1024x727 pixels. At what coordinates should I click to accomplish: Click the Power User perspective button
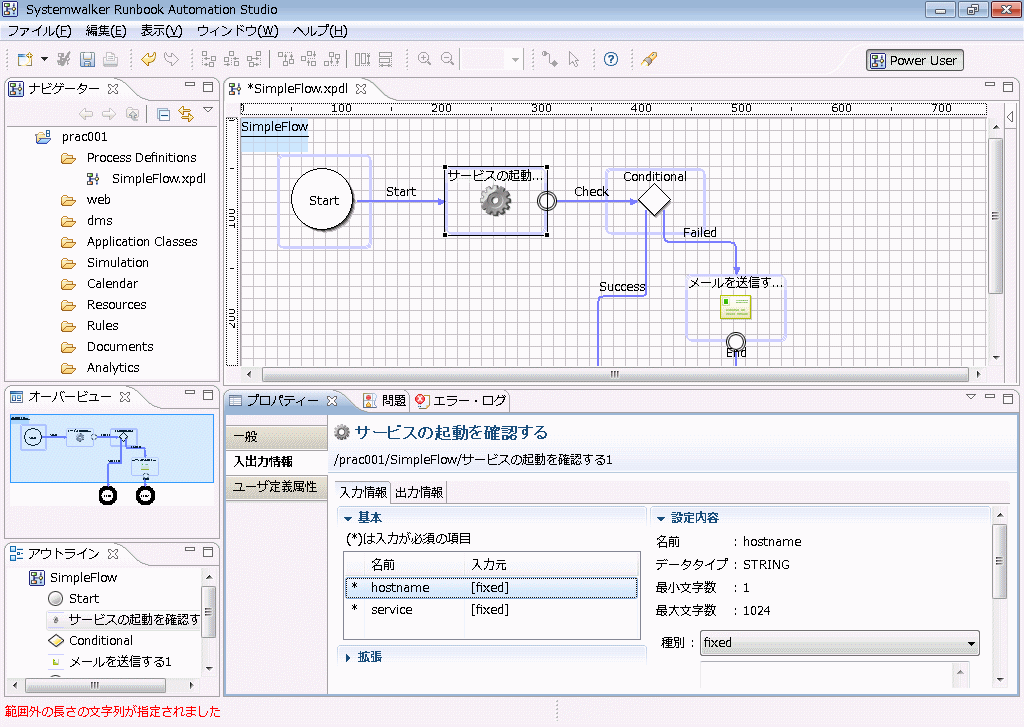tap(914, 61)
